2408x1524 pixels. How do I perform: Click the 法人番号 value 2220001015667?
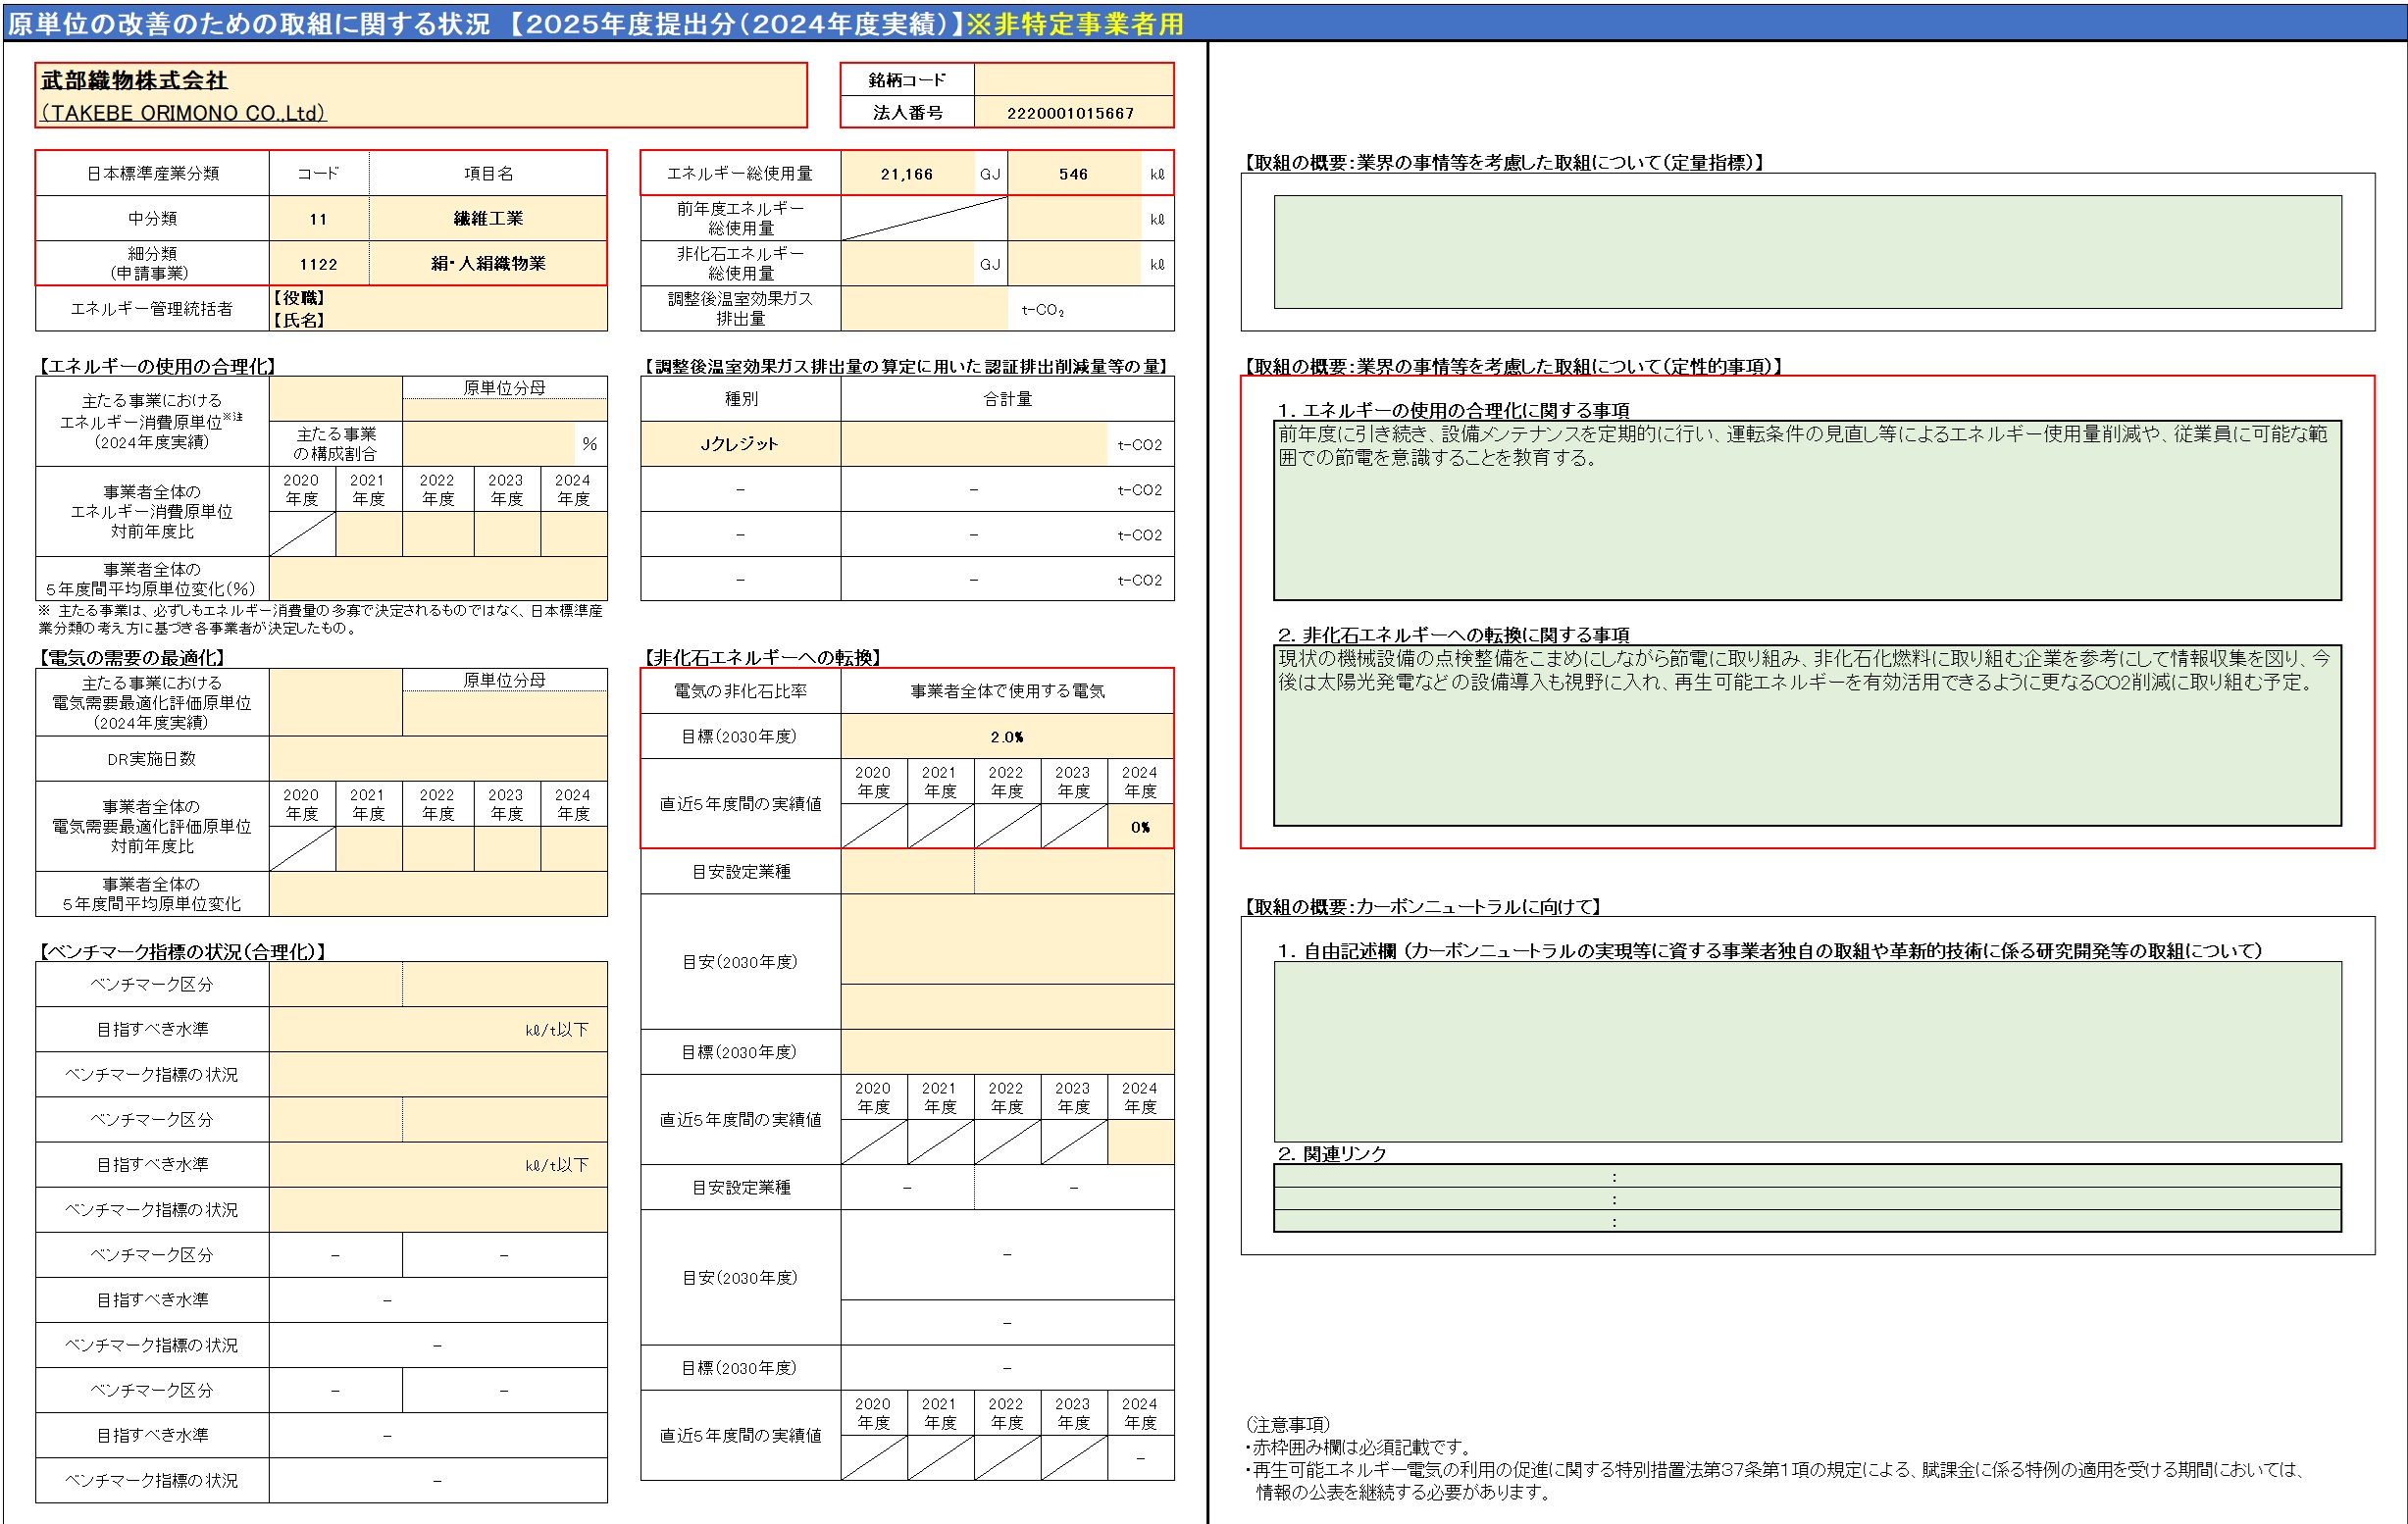point(1073,113)
